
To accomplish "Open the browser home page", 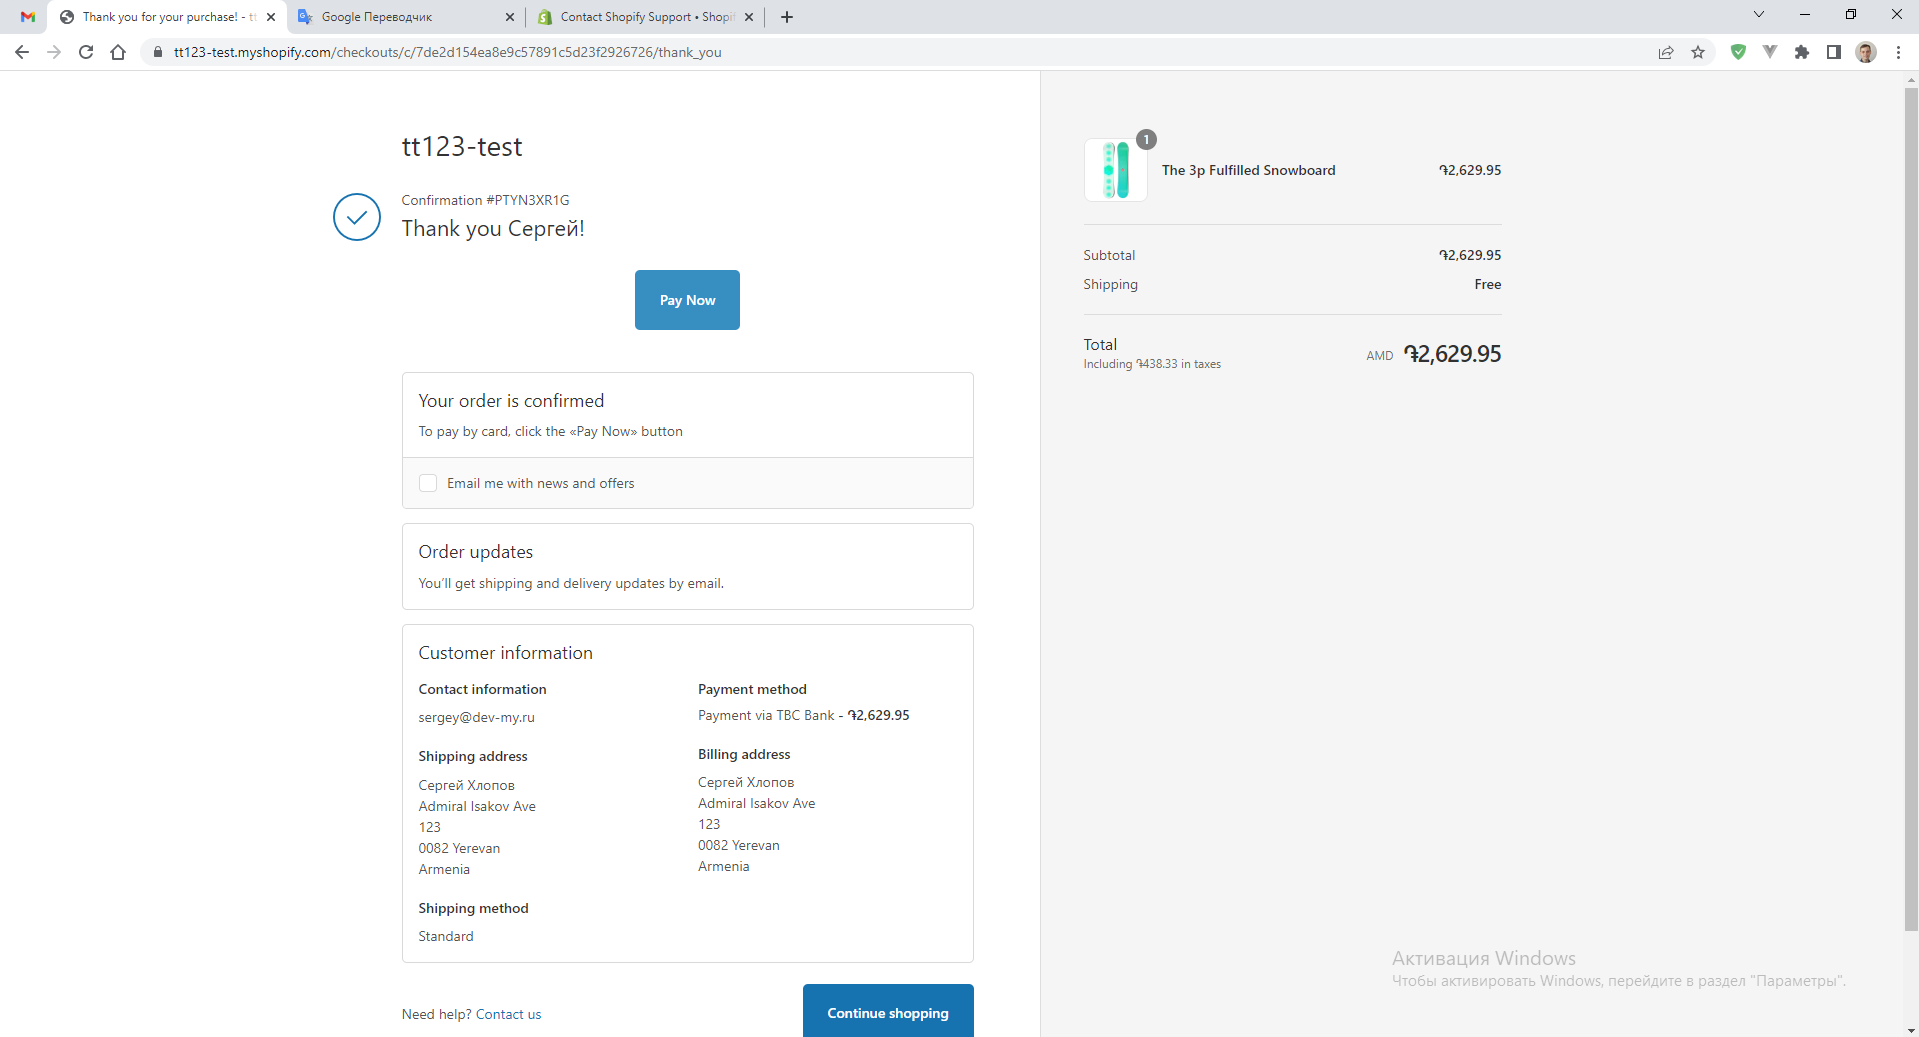I will tap(118, 52).
